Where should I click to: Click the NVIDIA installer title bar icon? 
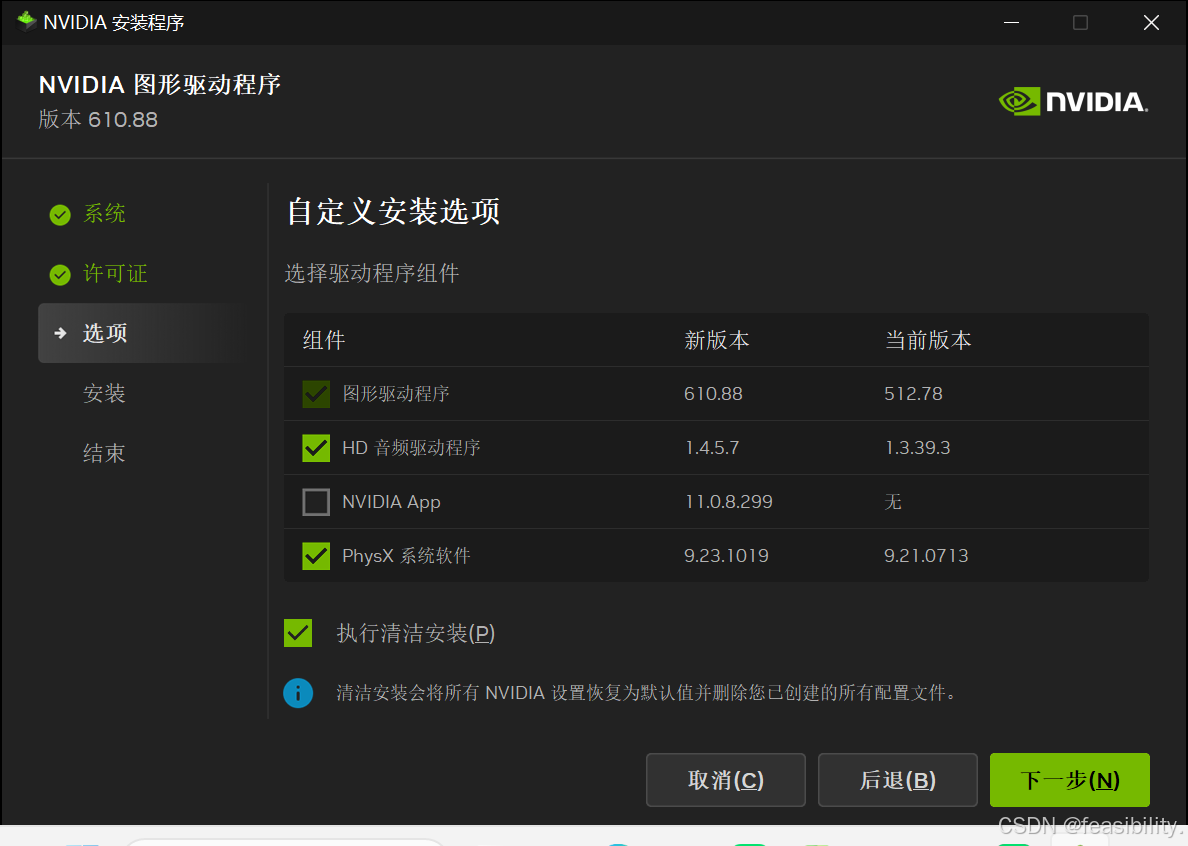point(27,21)
